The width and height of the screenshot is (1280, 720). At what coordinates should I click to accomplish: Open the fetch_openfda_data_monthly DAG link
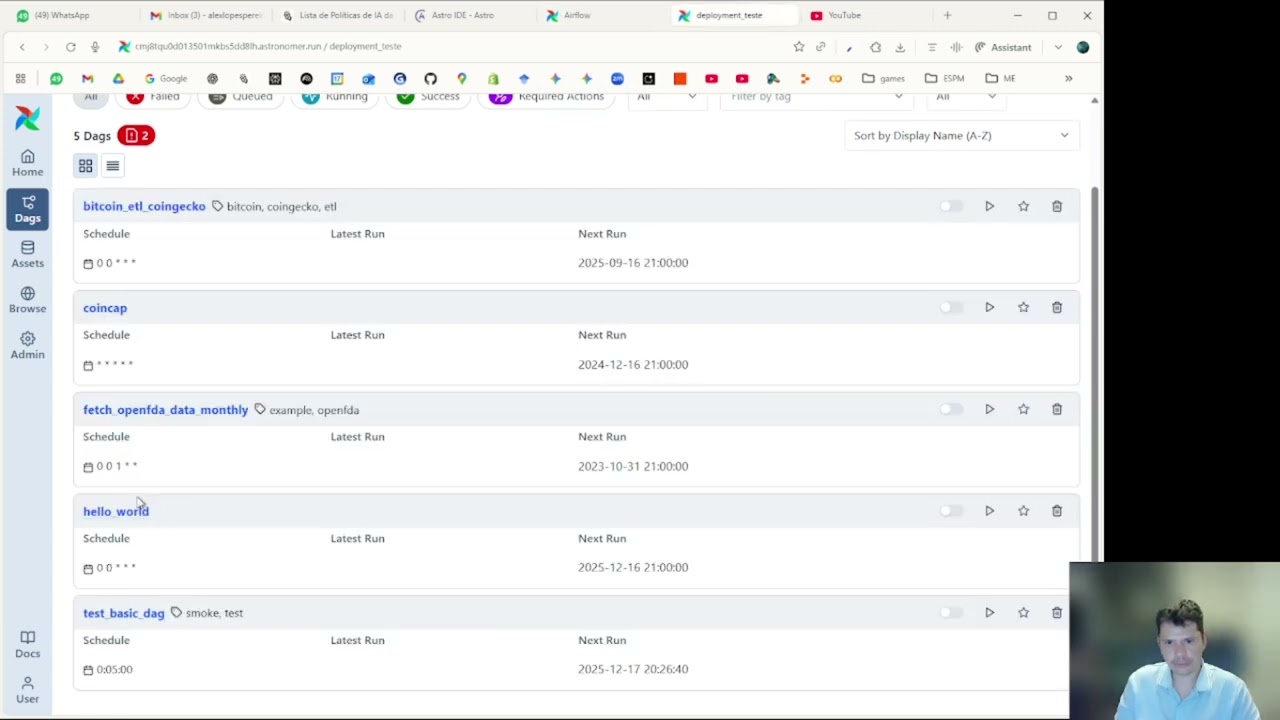tap(165, 410)
